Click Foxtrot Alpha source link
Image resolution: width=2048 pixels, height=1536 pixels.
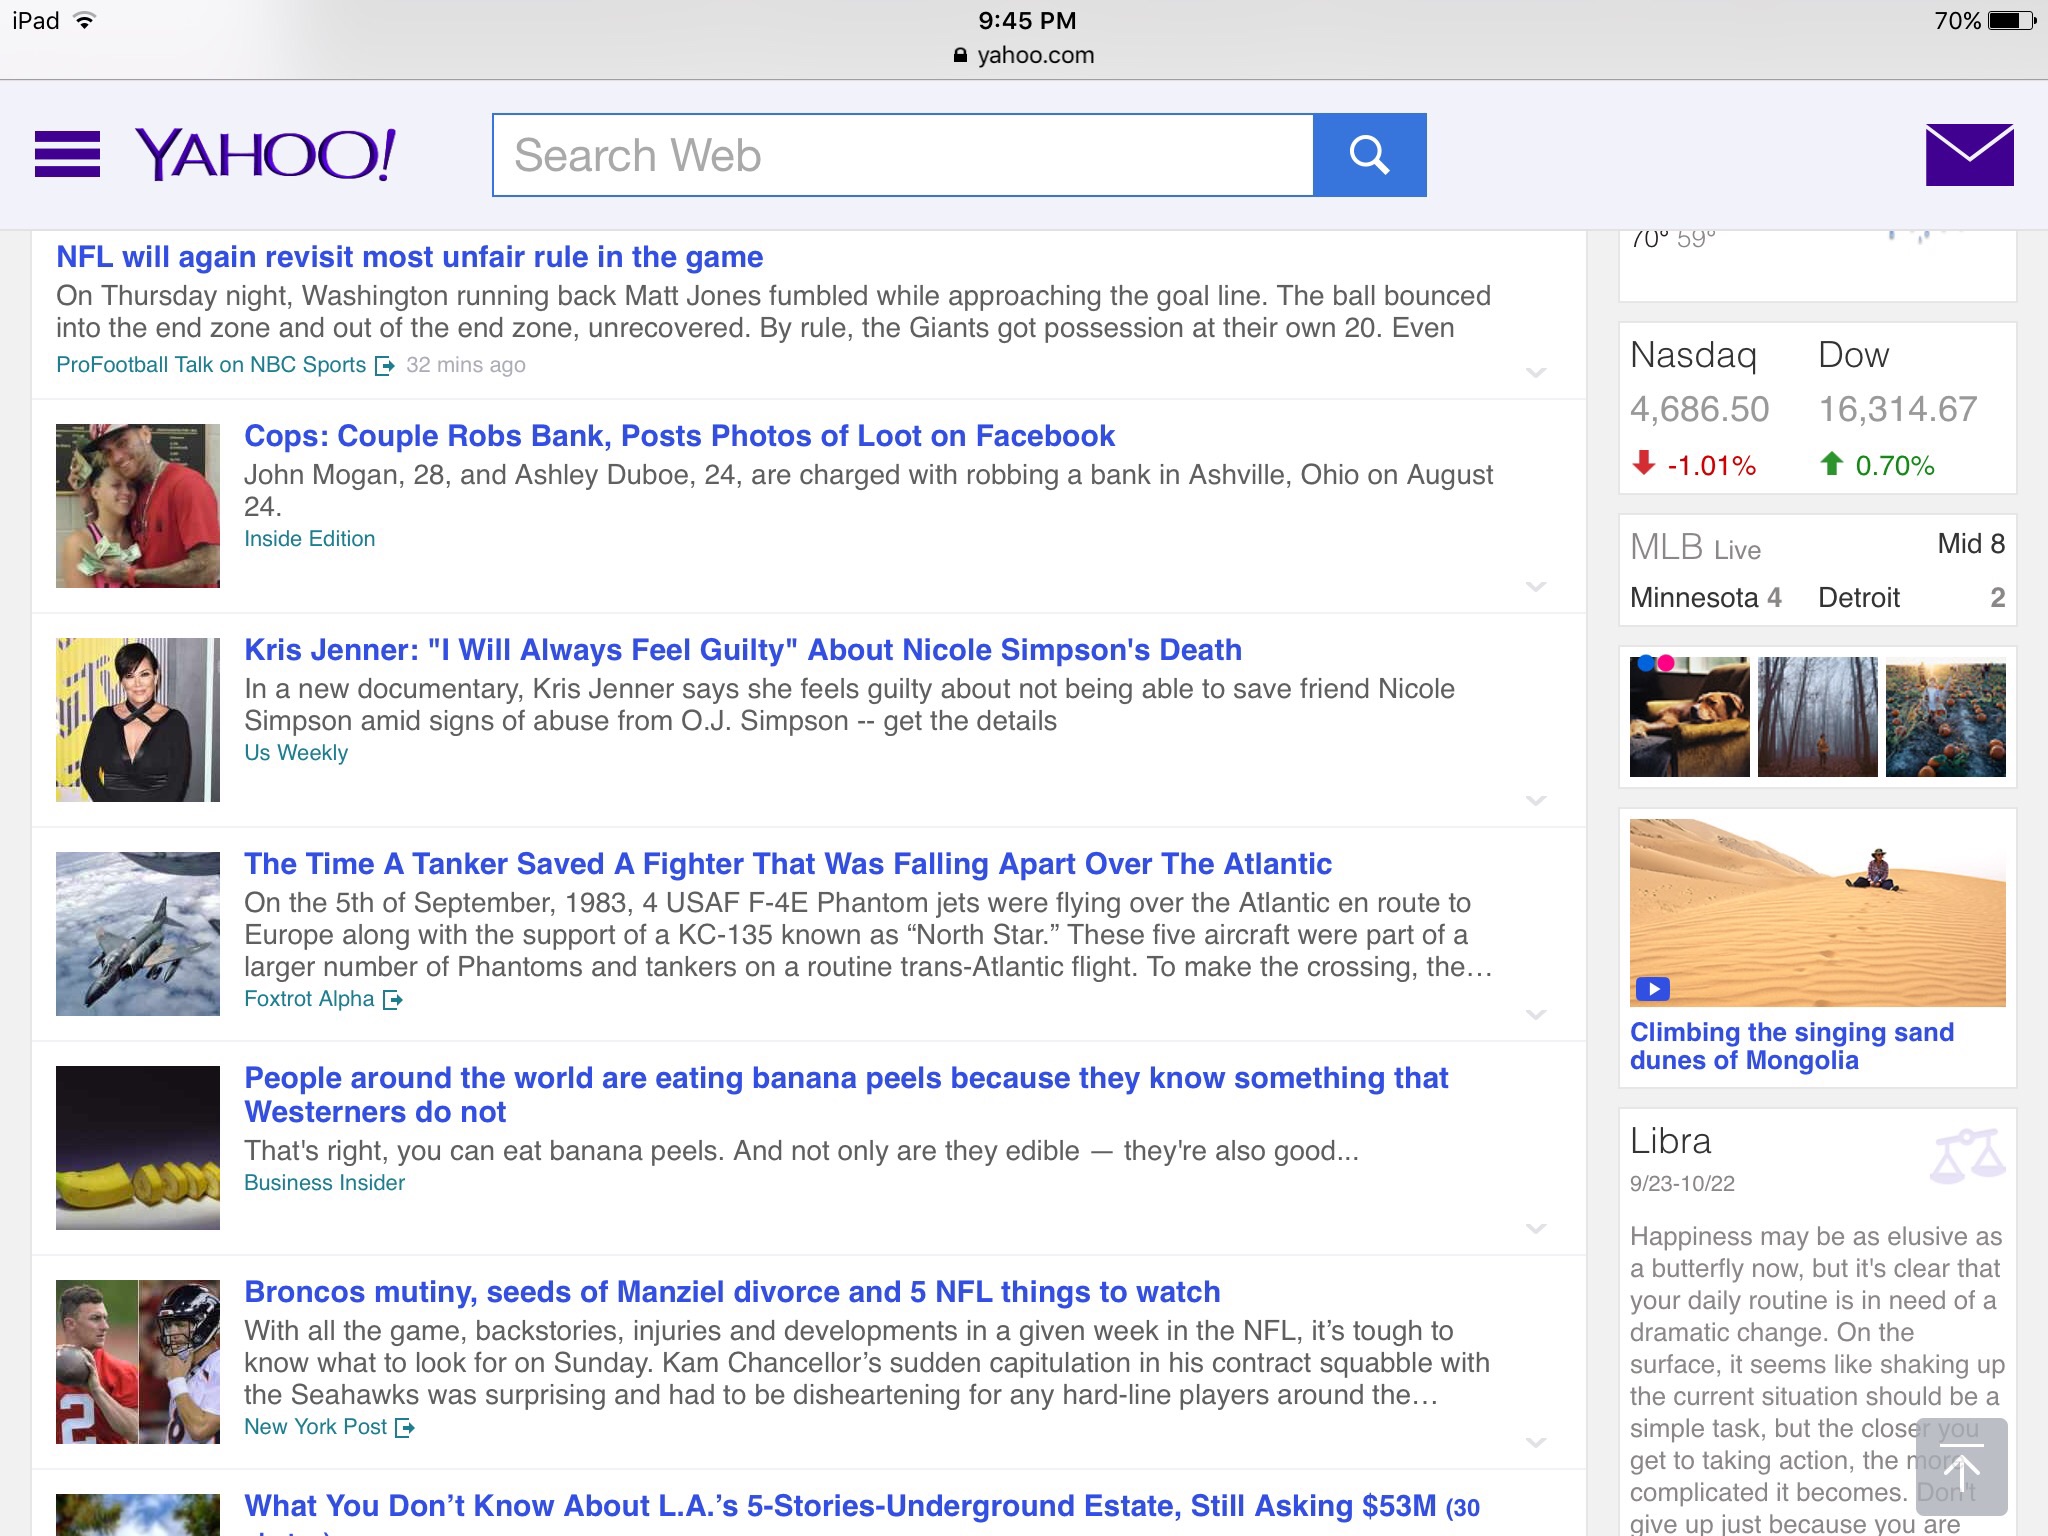[309, 999]
